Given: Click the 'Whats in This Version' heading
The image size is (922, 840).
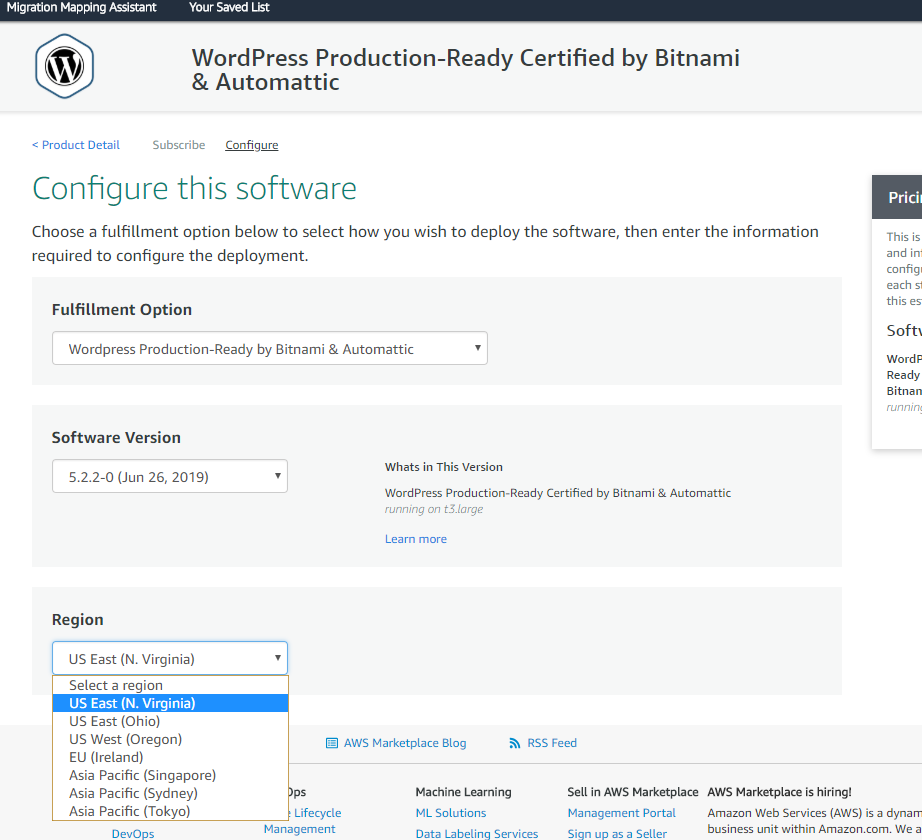Looking at the screenshot, I should (x=444, y=467).
